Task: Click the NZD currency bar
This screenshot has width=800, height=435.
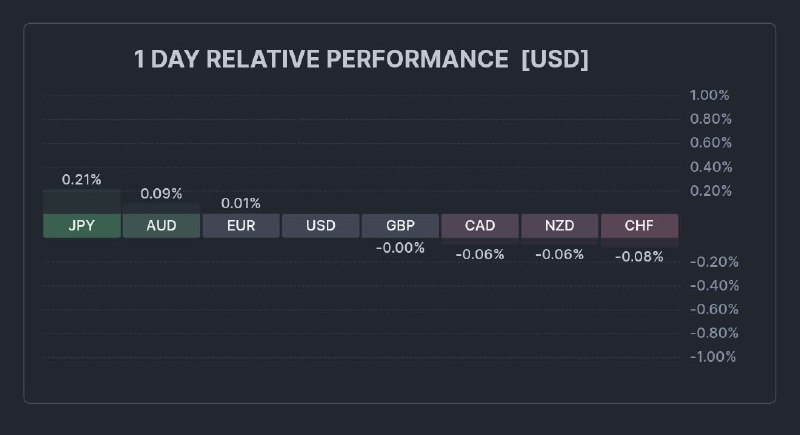Action: coord(560,226)
